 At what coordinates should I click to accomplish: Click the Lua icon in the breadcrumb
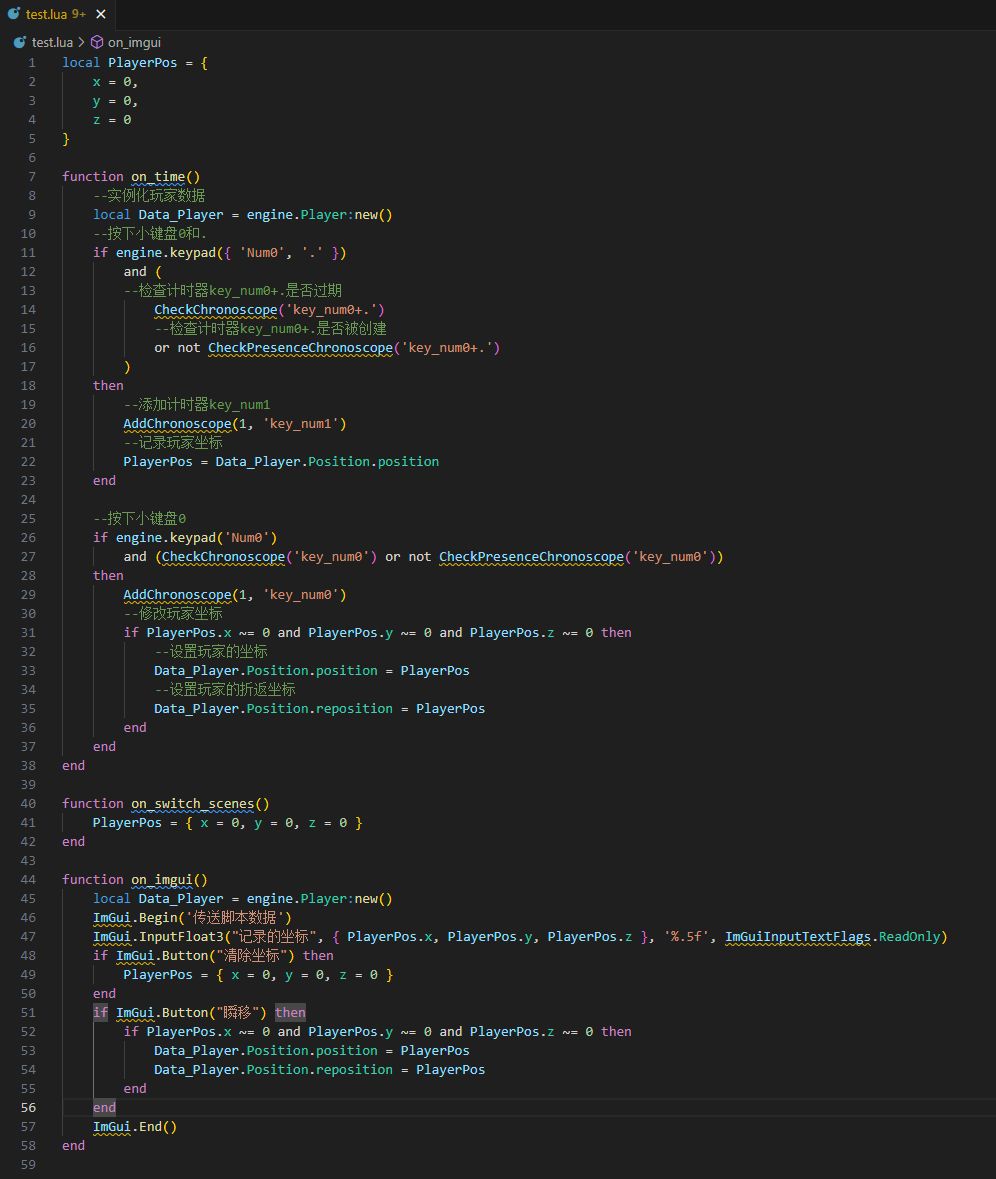tap(19, 42)
